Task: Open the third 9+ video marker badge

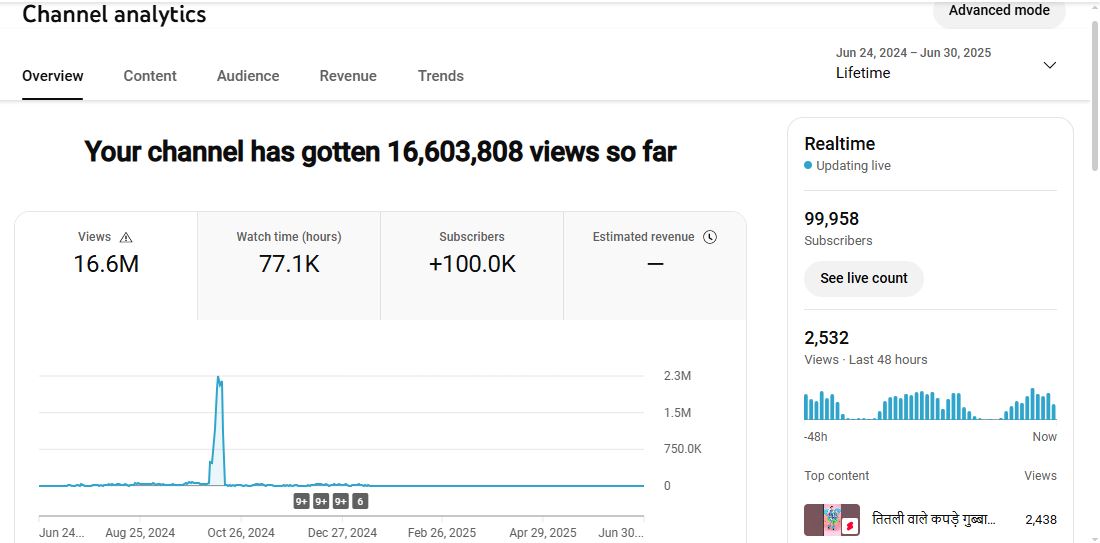Action: pyautogui.click(x=341, y=502)
